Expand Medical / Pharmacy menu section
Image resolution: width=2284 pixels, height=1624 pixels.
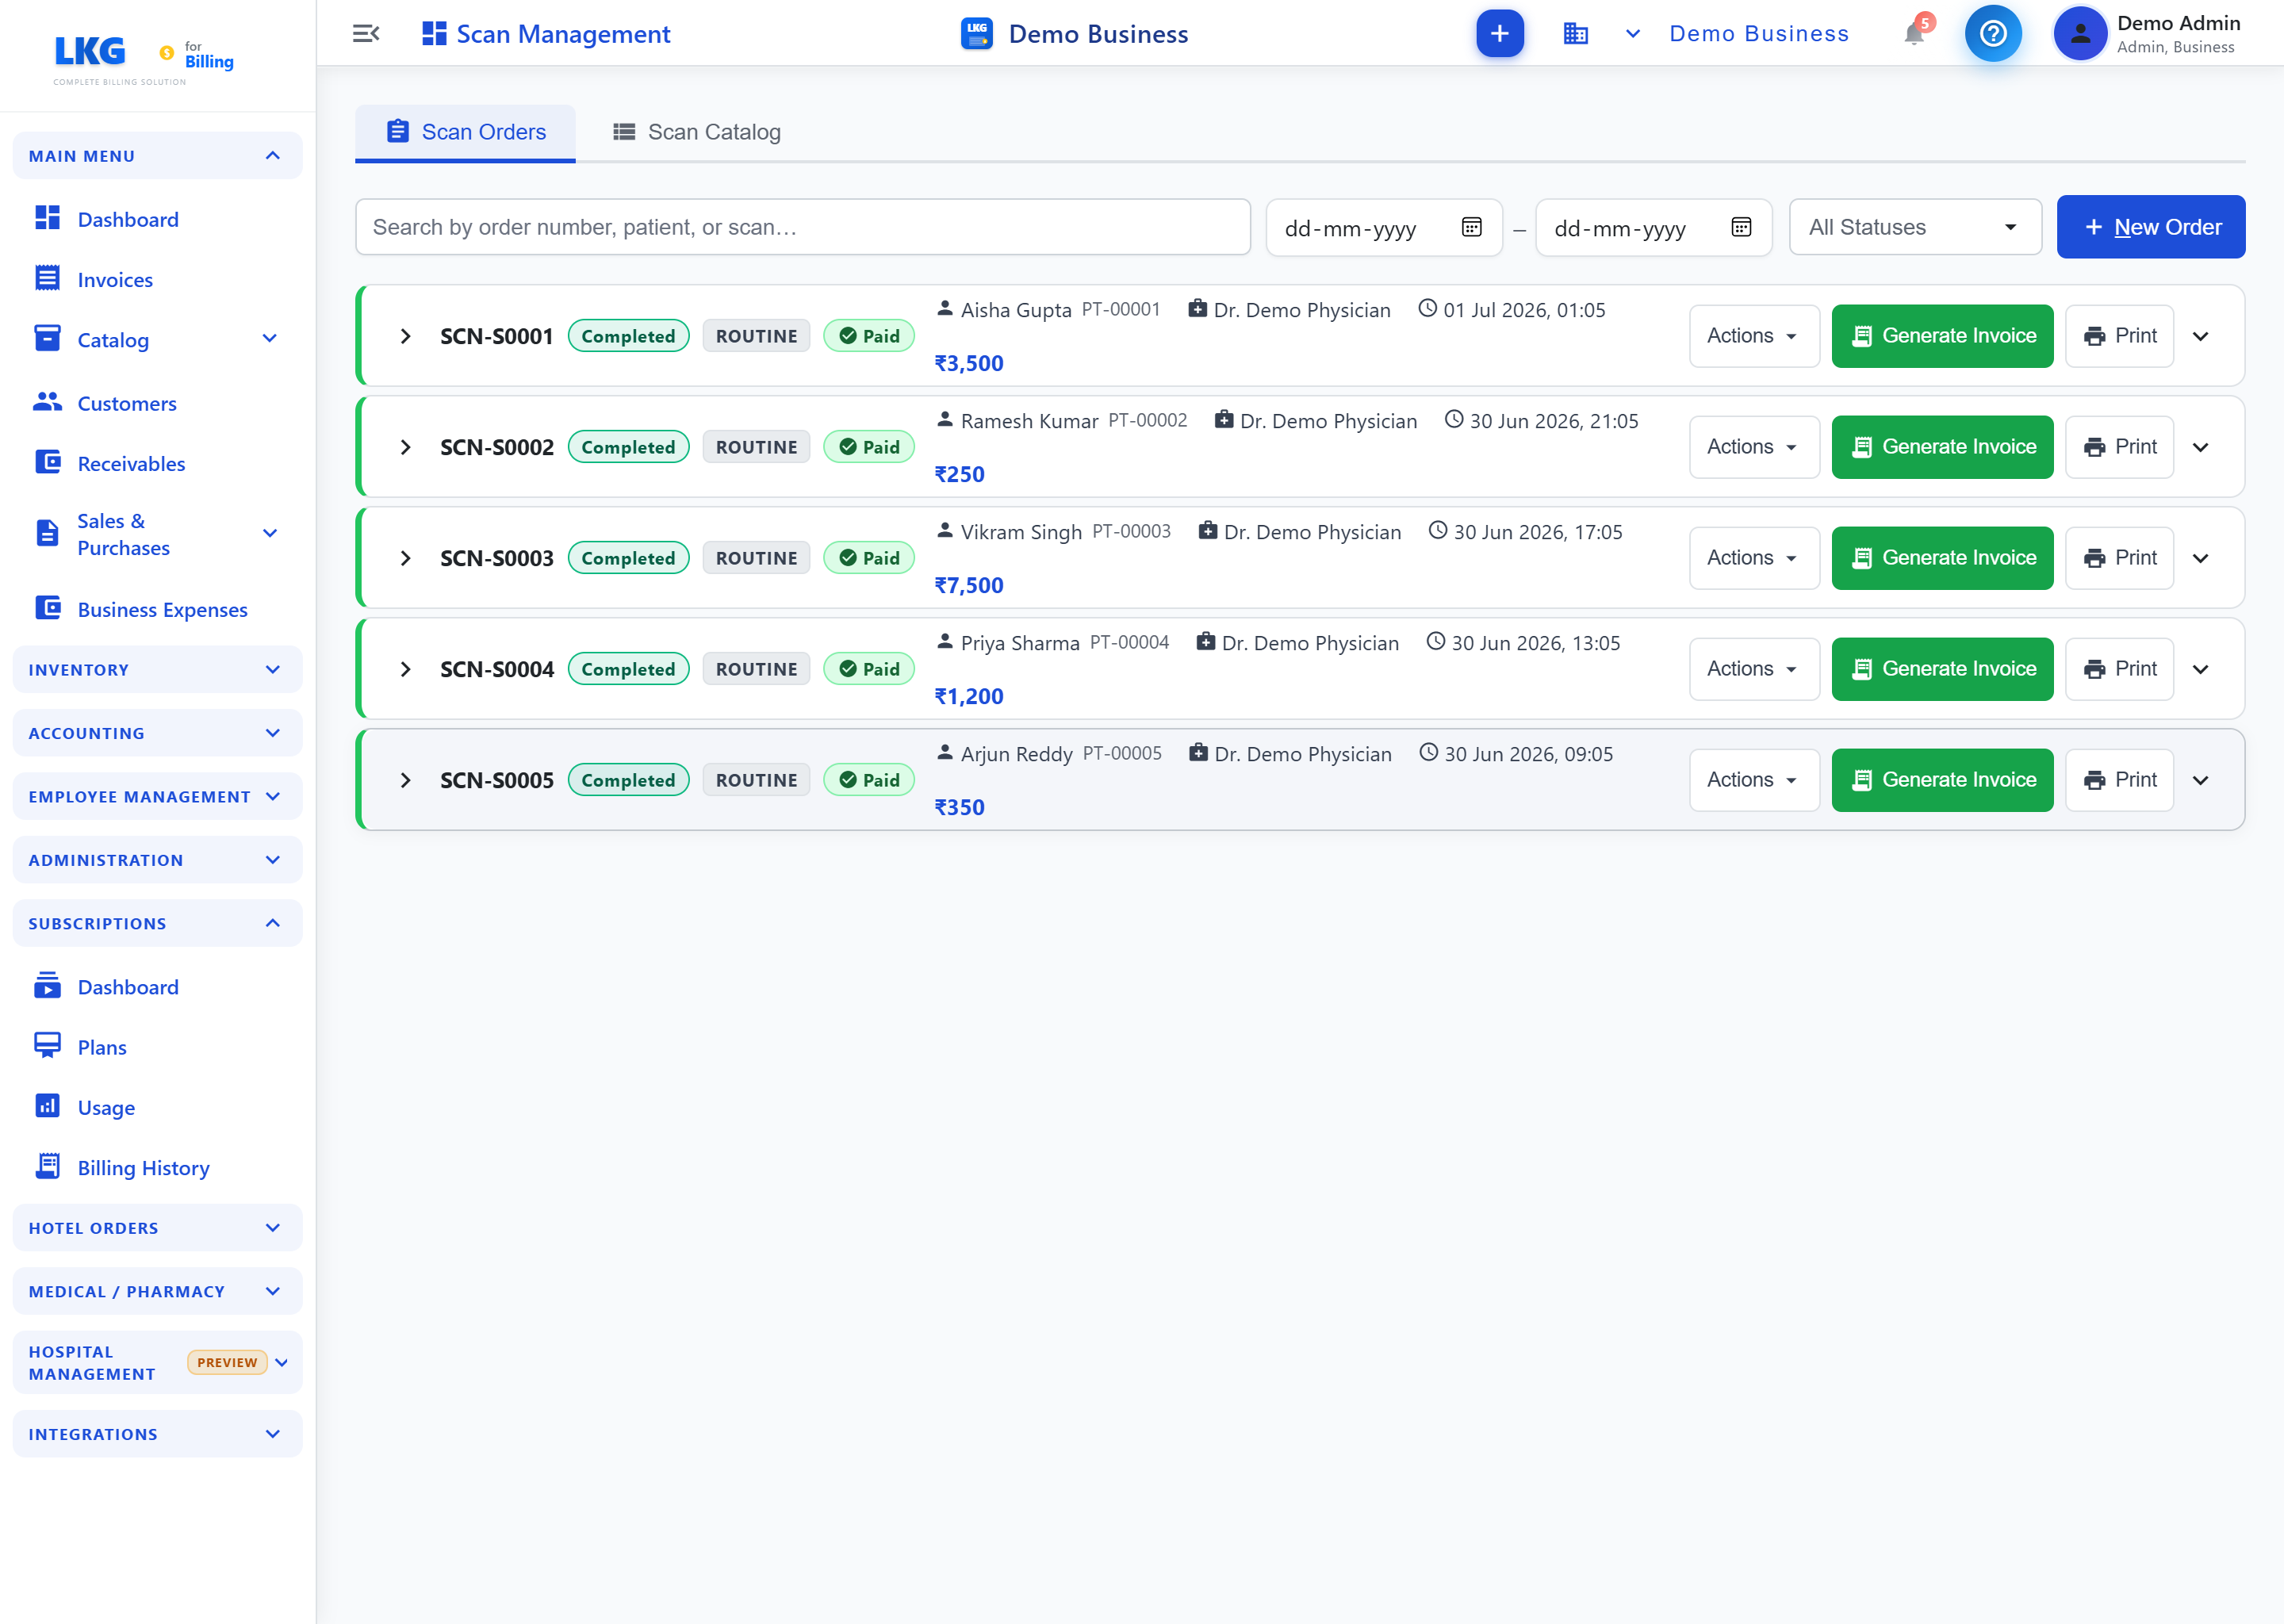coord(157,1291)
